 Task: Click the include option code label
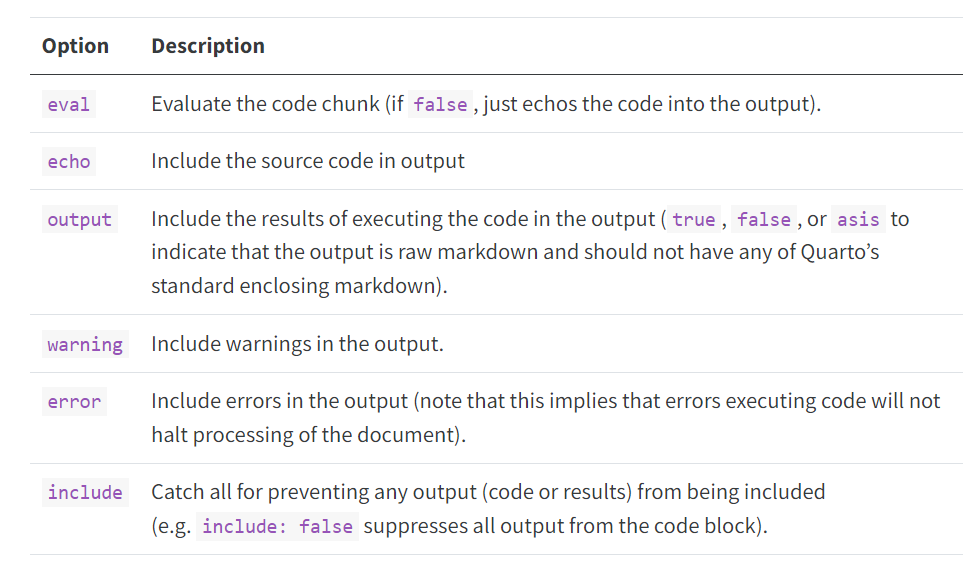(x=85, y=492)
